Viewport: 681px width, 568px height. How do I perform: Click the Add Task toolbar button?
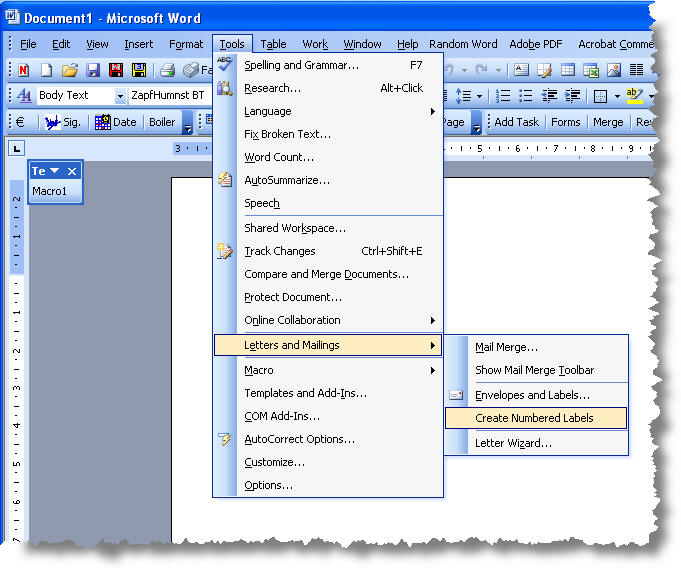tap(516, 122)
